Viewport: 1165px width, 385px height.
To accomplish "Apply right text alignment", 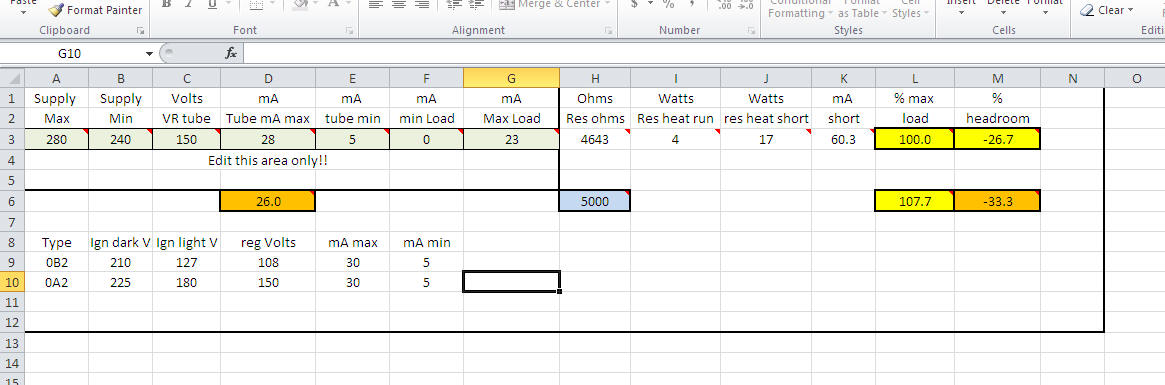I will click(422, 5).
